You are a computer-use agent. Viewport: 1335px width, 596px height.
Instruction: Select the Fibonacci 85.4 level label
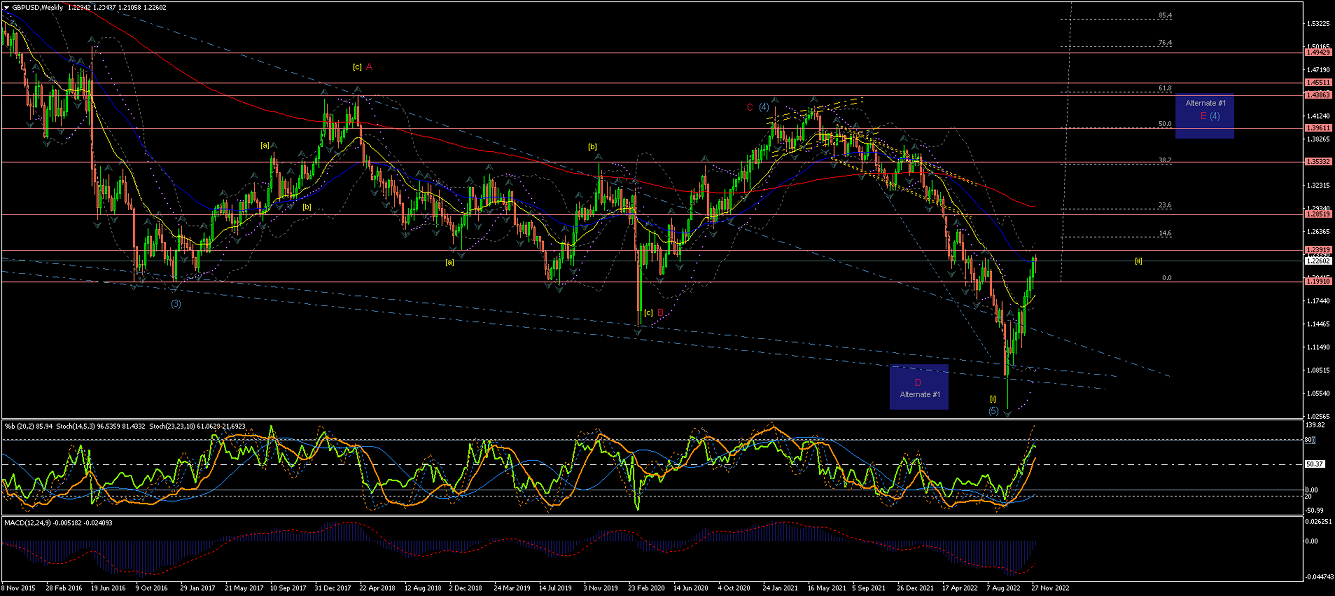pyautogui.click(x=1165, y=16)
